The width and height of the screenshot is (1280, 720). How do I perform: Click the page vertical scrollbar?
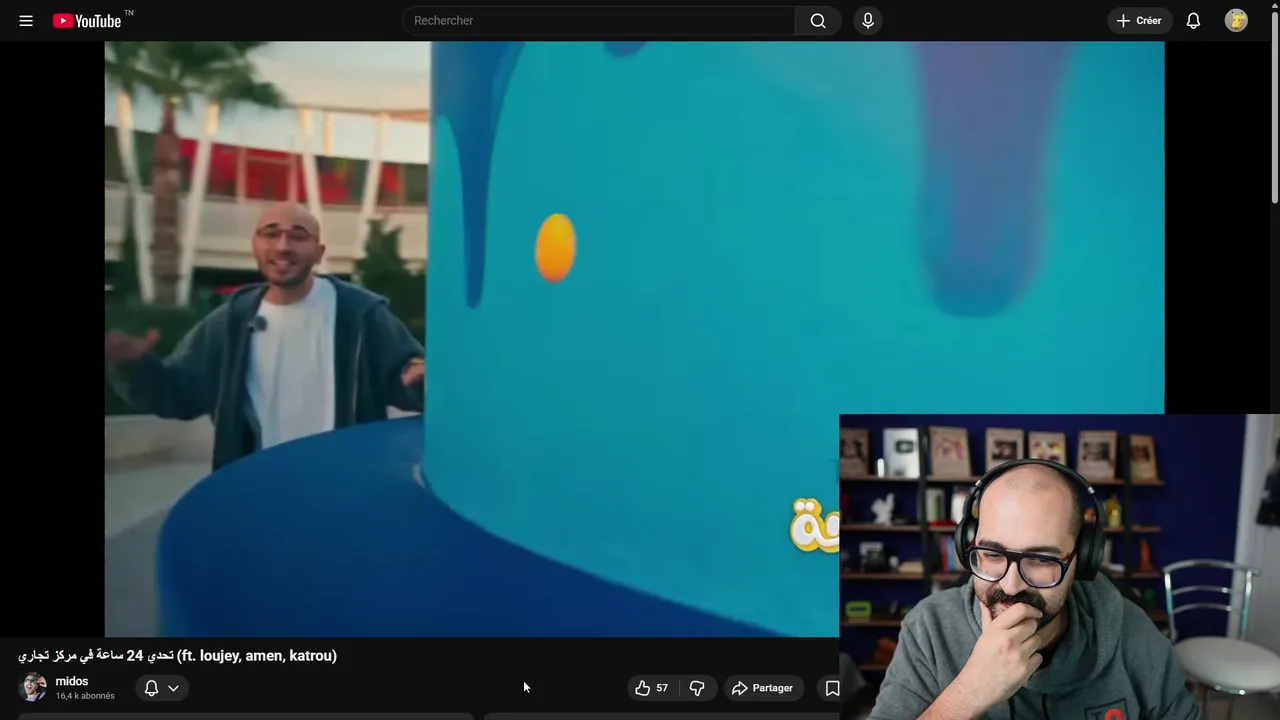click(1274, 110)
